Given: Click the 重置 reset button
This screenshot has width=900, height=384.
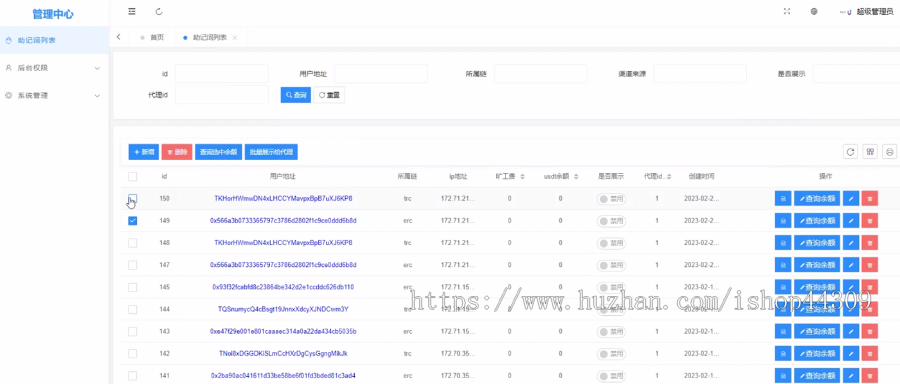Looking at the screenshot, I should pos(329,95).
